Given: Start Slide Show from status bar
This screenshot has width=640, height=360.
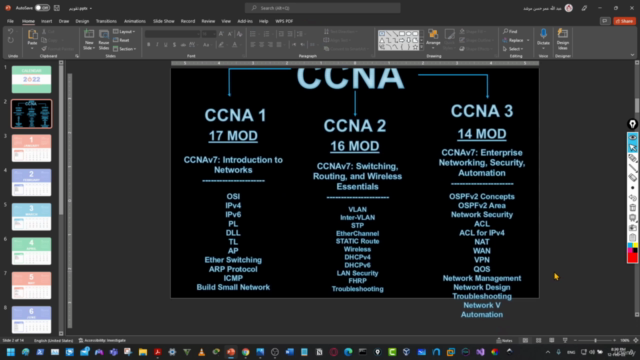Looking at the screenshot, I should [565, 340].
